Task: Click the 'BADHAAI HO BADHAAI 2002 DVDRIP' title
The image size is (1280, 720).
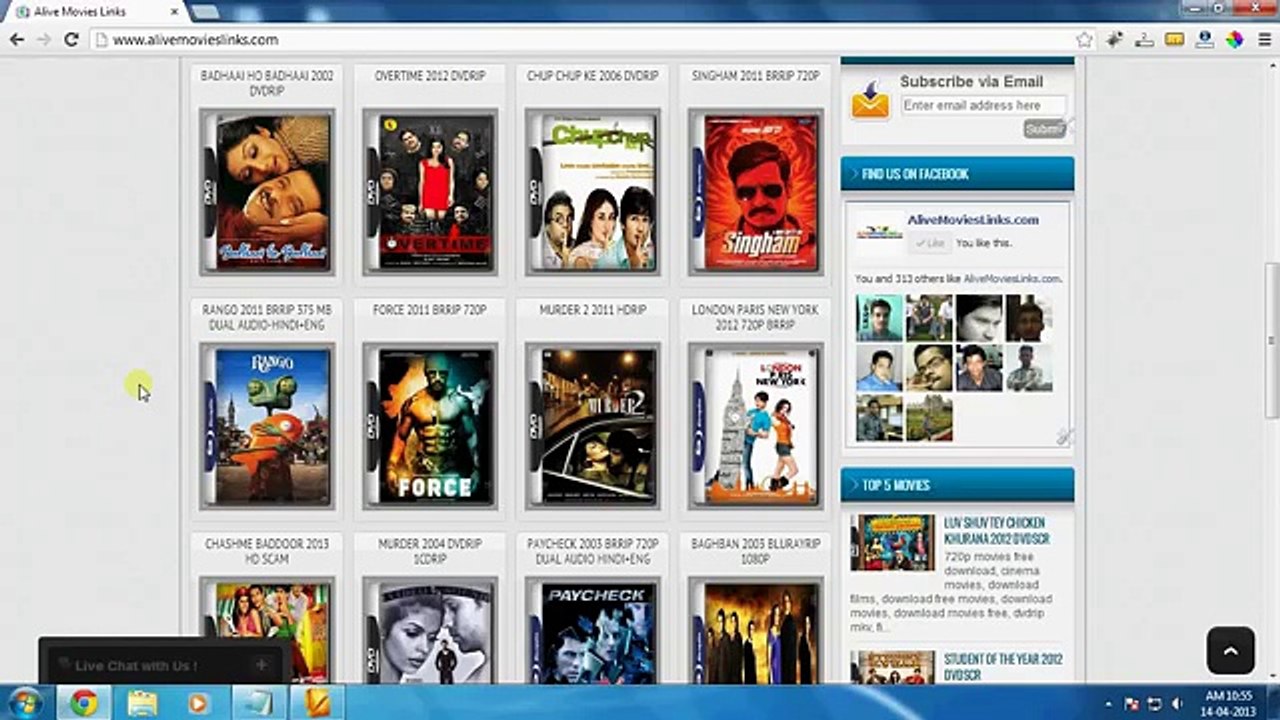Action: click(x=267, y=83)
